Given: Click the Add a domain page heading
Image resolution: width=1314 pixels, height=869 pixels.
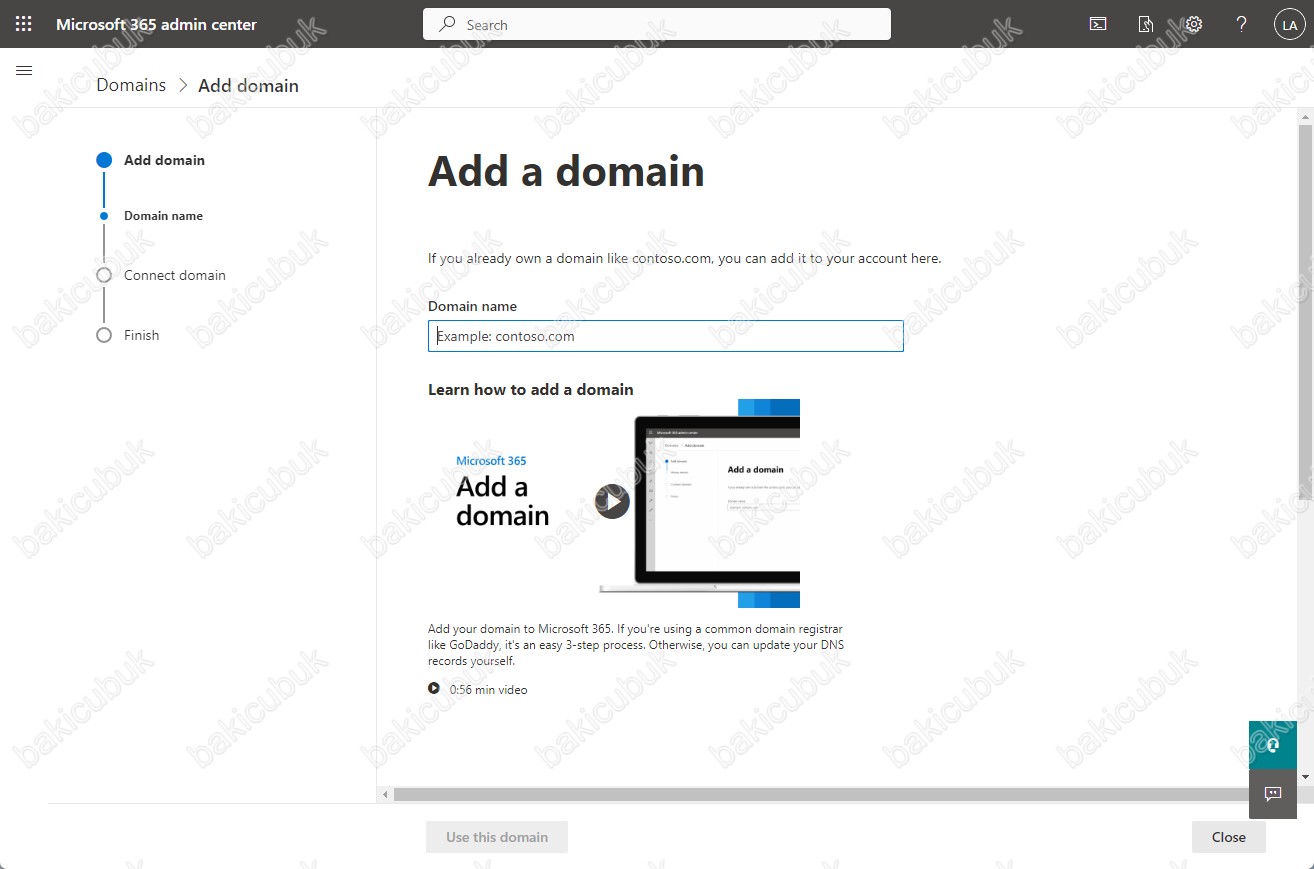Looking at the screenshot, I should 566,171.
